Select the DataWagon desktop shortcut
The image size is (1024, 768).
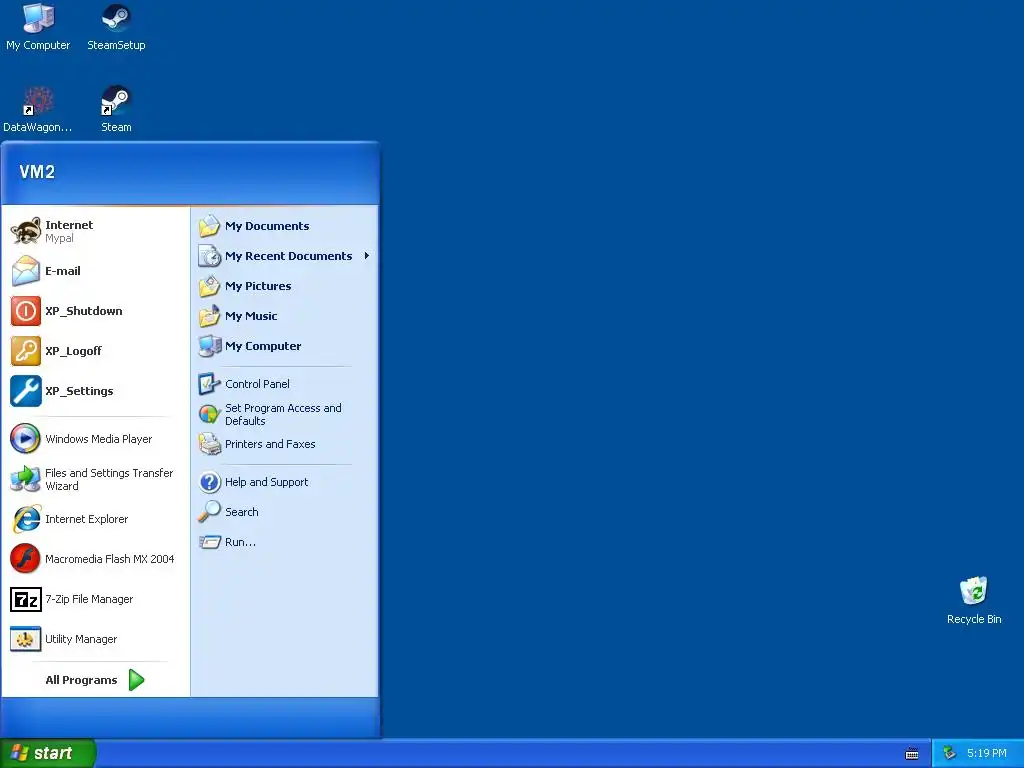(x=38, y=109)
